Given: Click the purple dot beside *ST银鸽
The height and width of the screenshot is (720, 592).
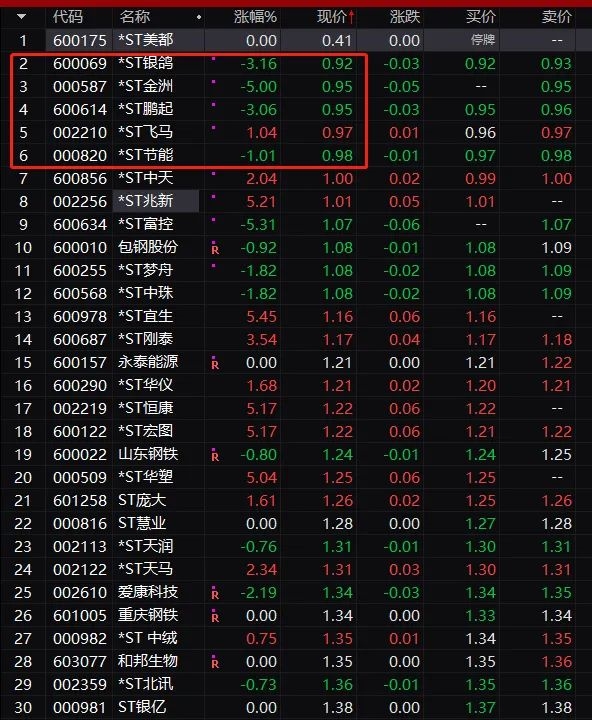Looking at the screenshot, I should pyautogui.click(x=214, y=59).
